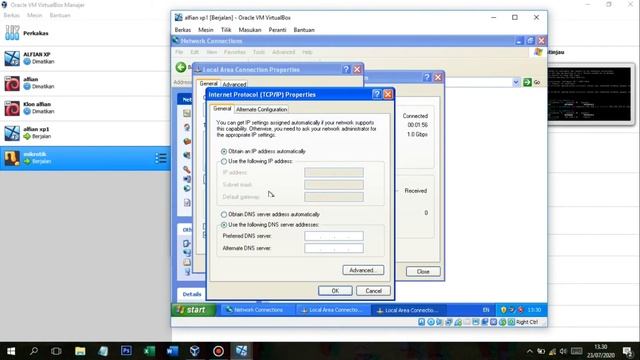The width and height of the screenshot is (640, 360).
Task: Open the network icon in system tray
Action: [x=552, y=351]
